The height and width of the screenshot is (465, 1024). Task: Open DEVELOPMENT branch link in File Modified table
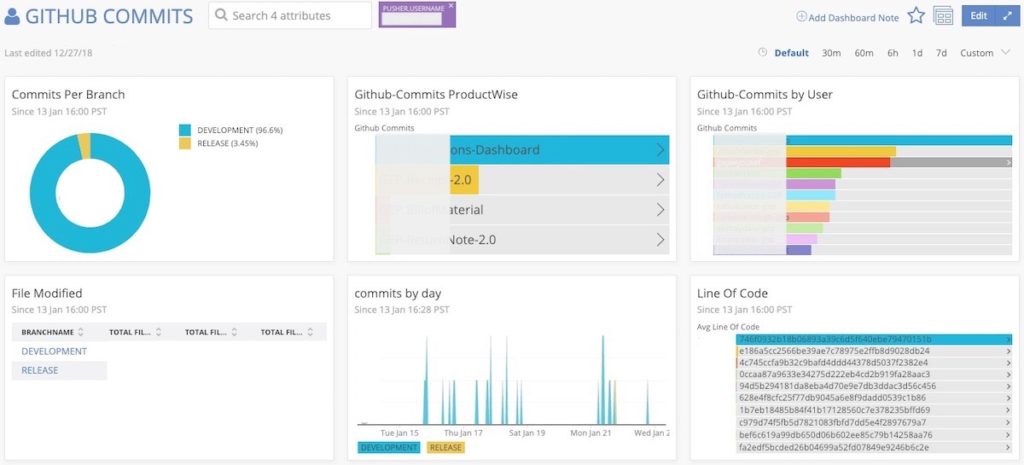(x=54, y=351)
